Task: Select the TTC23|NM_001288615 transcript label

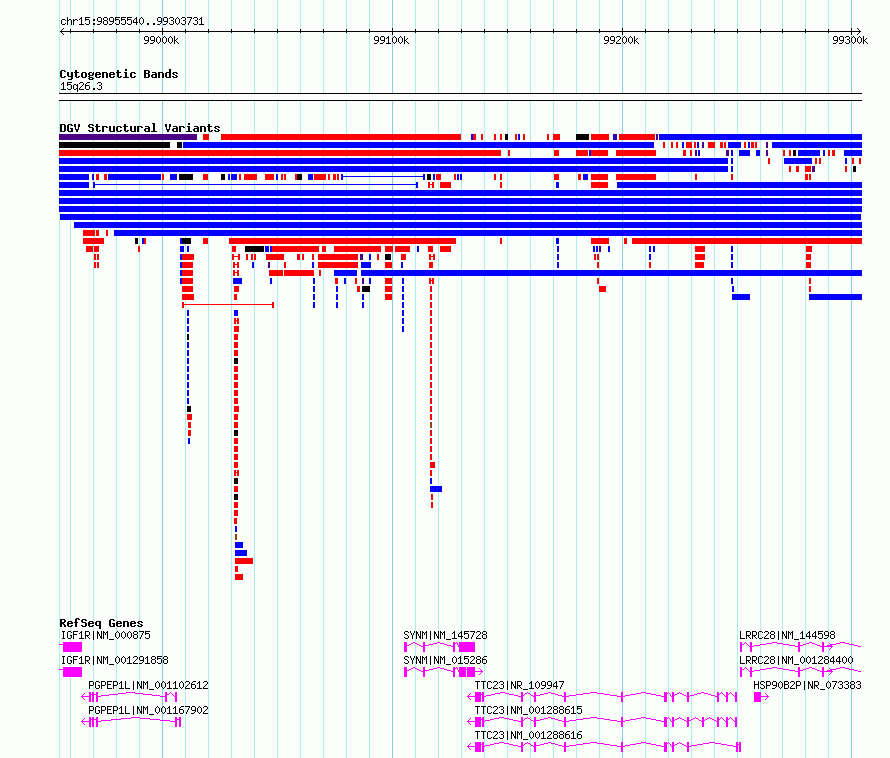Action: point(528,710)
